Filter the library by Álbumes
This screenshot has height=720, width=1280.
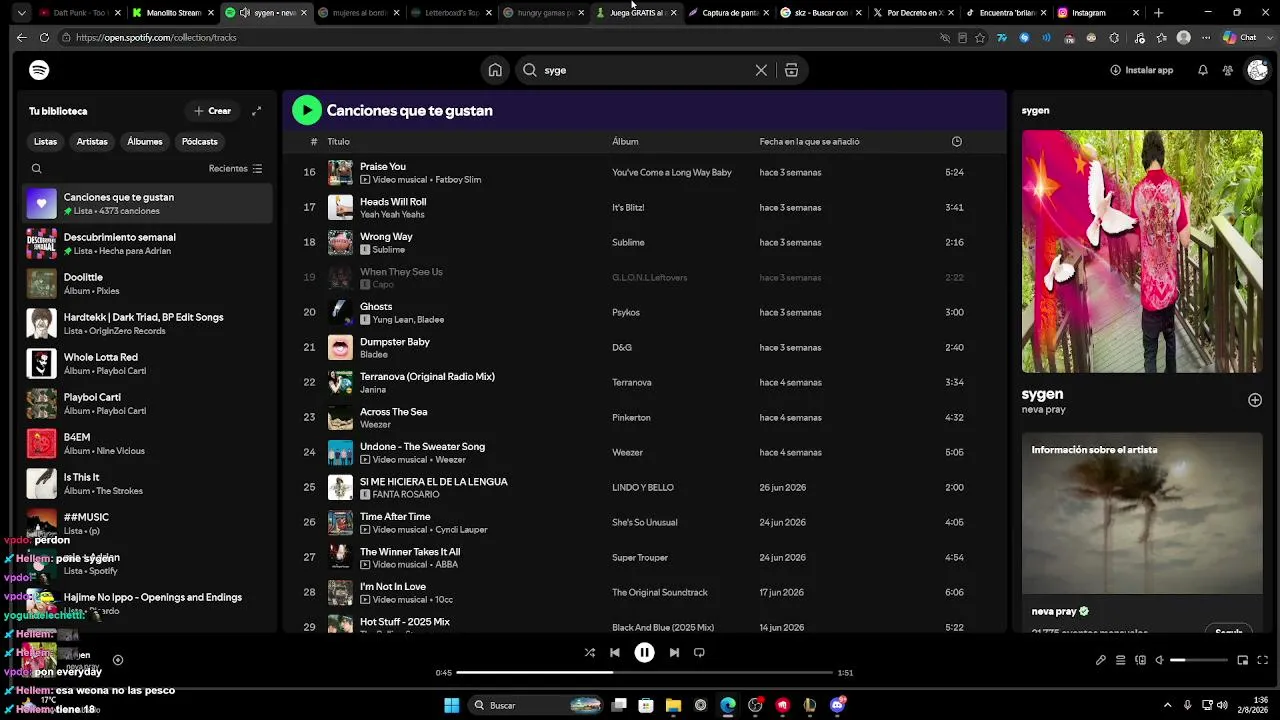pyautogui.click(x=145, y=142)
